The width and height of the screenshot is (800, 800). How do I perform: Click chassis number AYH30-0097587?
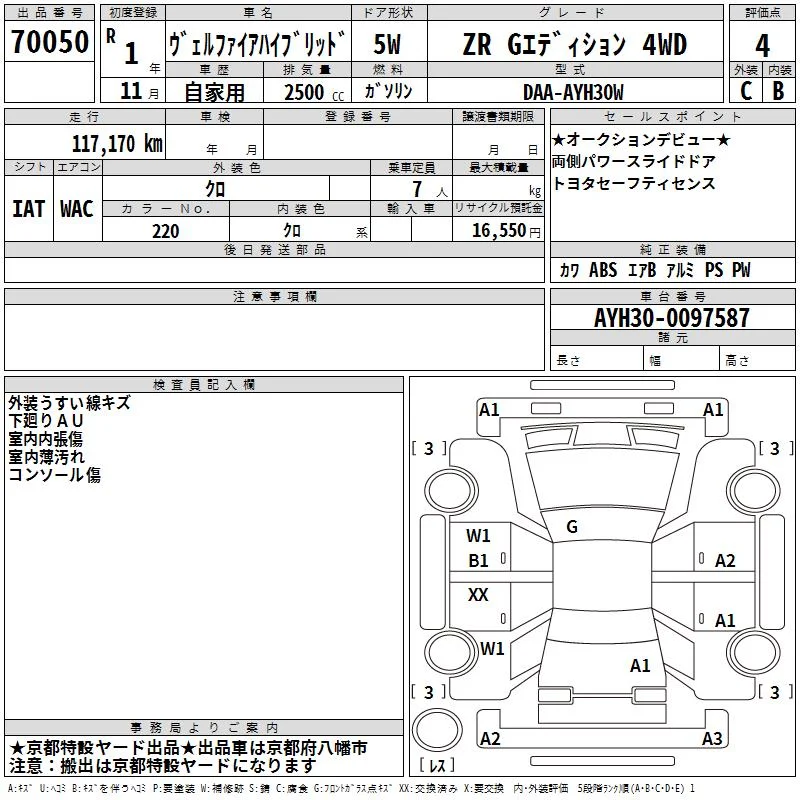click(672, 317)
